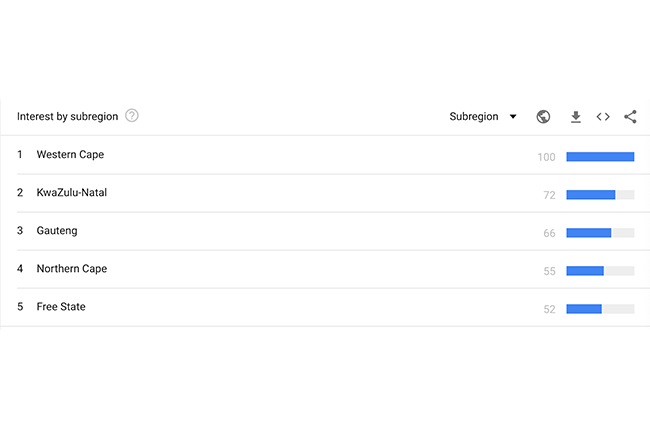The width and height of the screenshot is (650, 430).
Task: Click the embed code icon
Action: [x=603, y=117]
